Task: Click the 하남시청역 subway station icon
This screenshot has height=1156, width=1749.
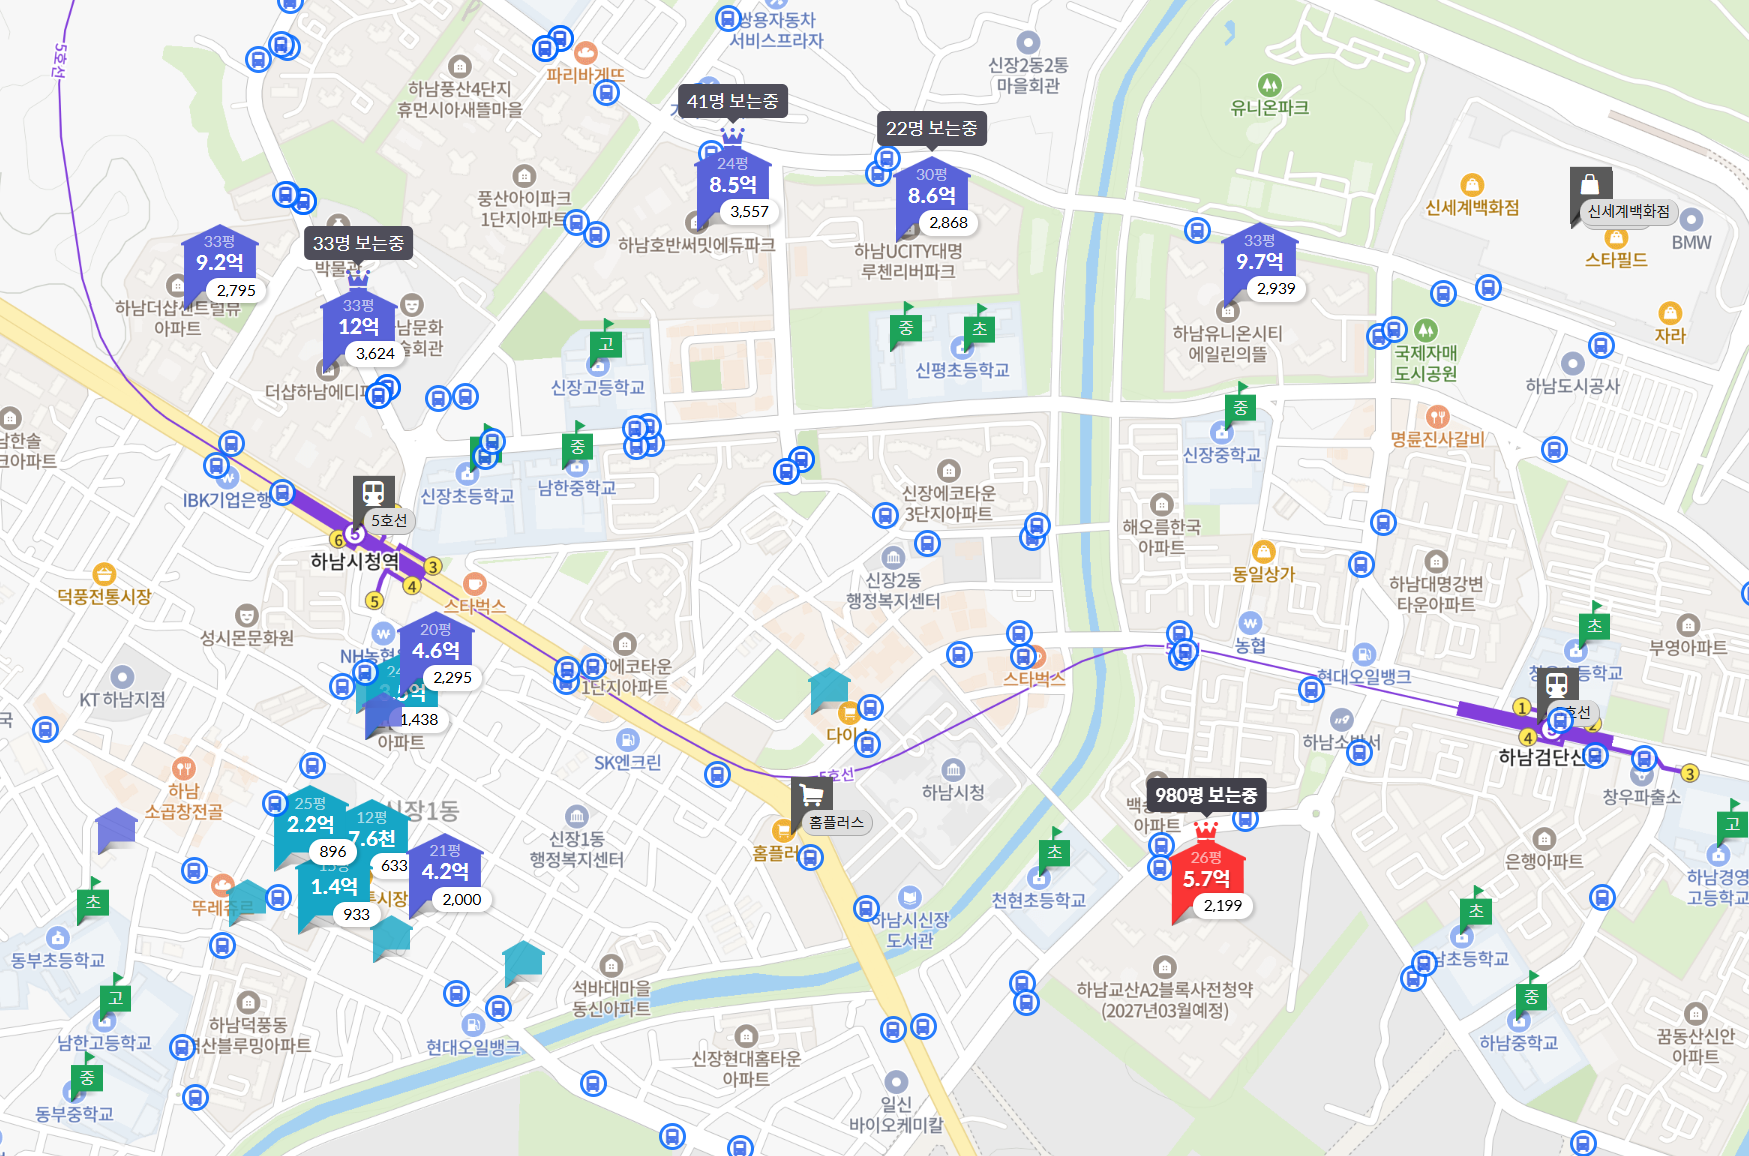Action: 373,492
